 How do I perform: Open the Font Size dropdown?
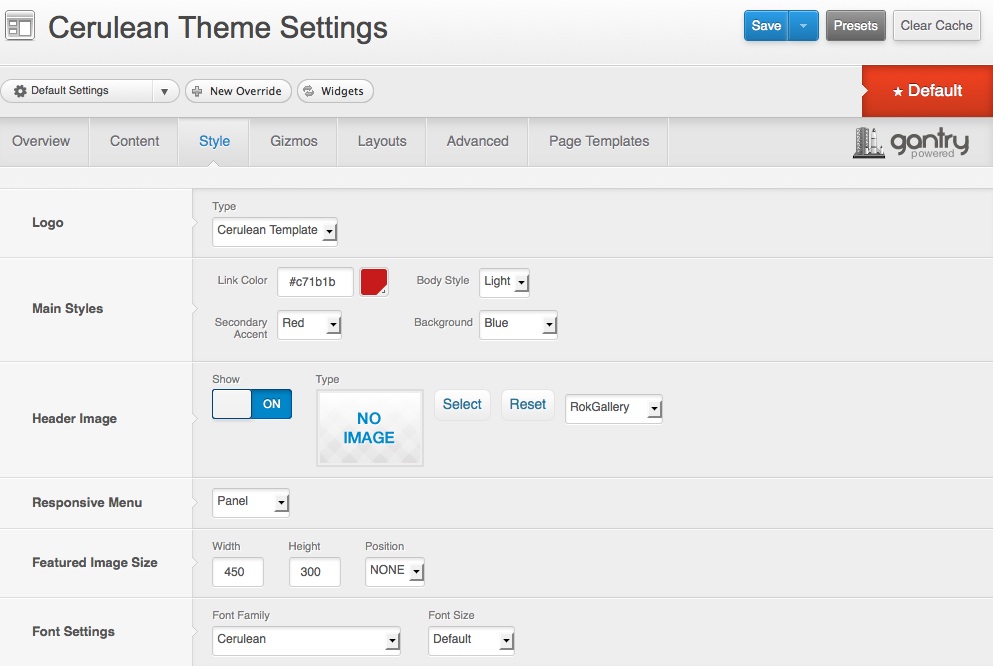471,640
